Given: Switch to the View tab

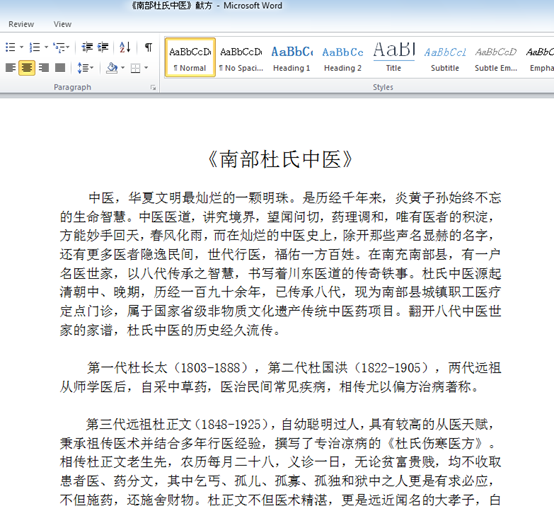Looking at the screenshot, I should click(63, 24).
